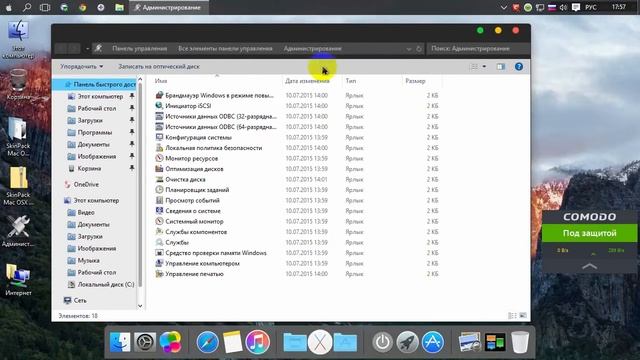Open the Notes dock icon
640x360 pixels.
click(233, 342)
